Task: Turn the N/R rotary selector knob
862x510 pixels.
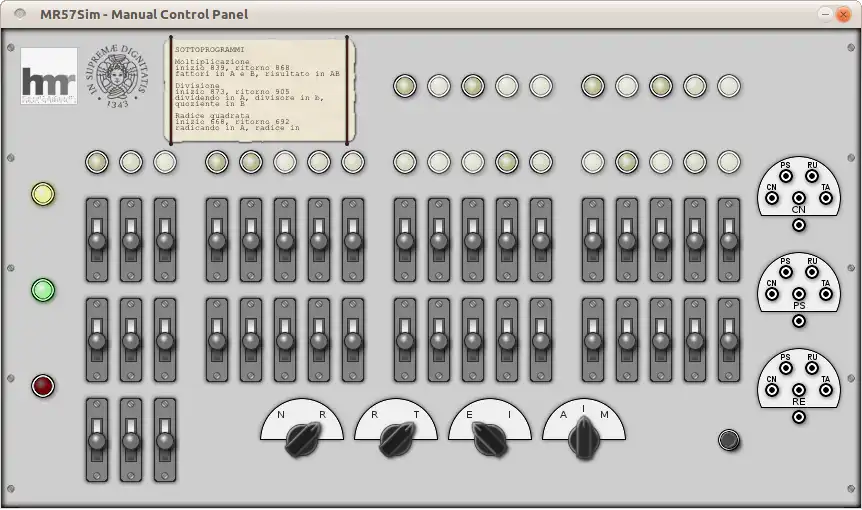Action: pyautogui.click(x=302, y=439)
